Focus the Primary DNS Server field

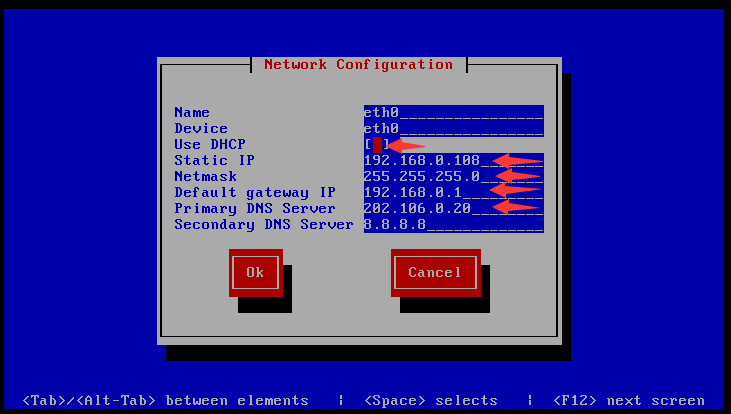(454, 208)
